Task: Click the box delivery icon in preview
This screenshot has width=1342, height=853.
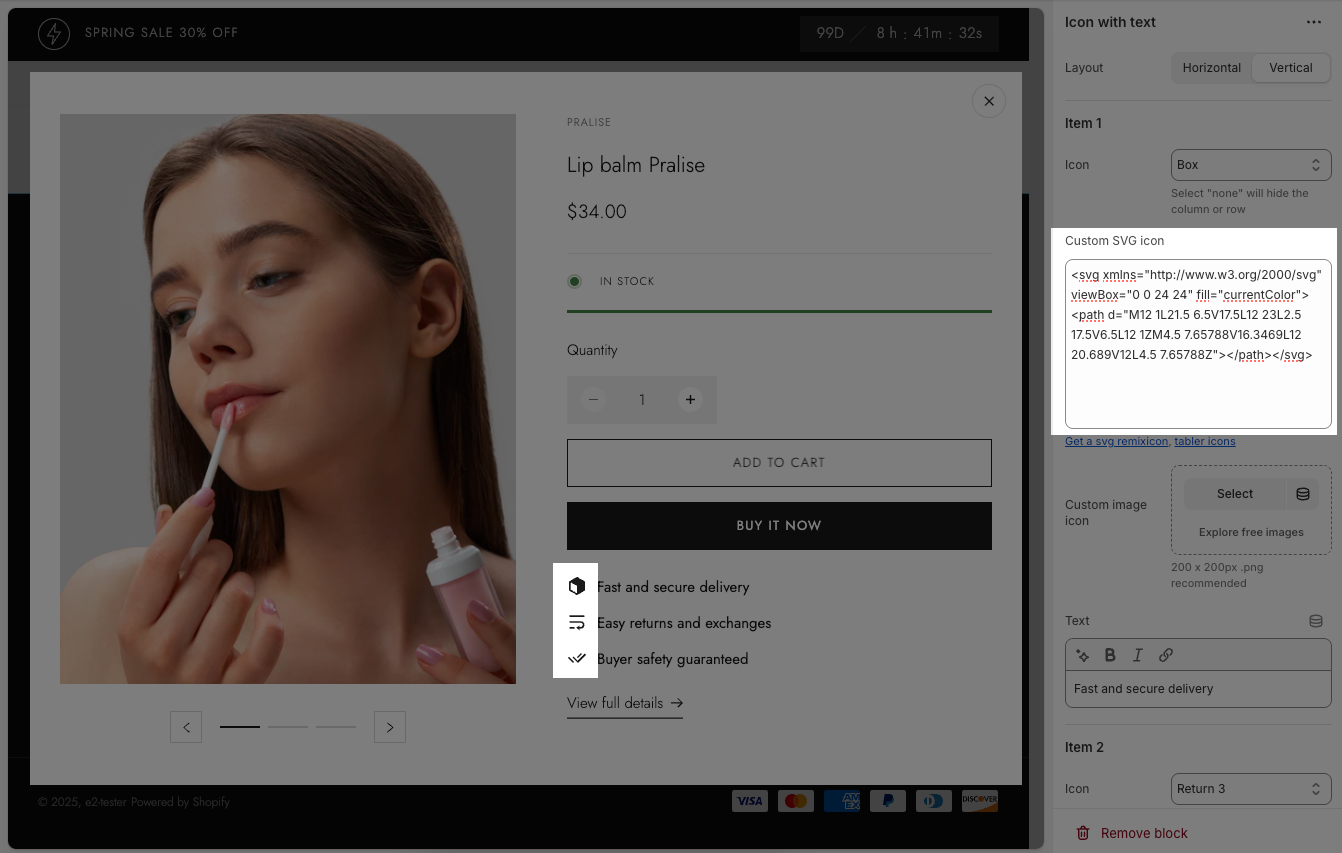Action: pyautogui.click(x=576, y=586)
